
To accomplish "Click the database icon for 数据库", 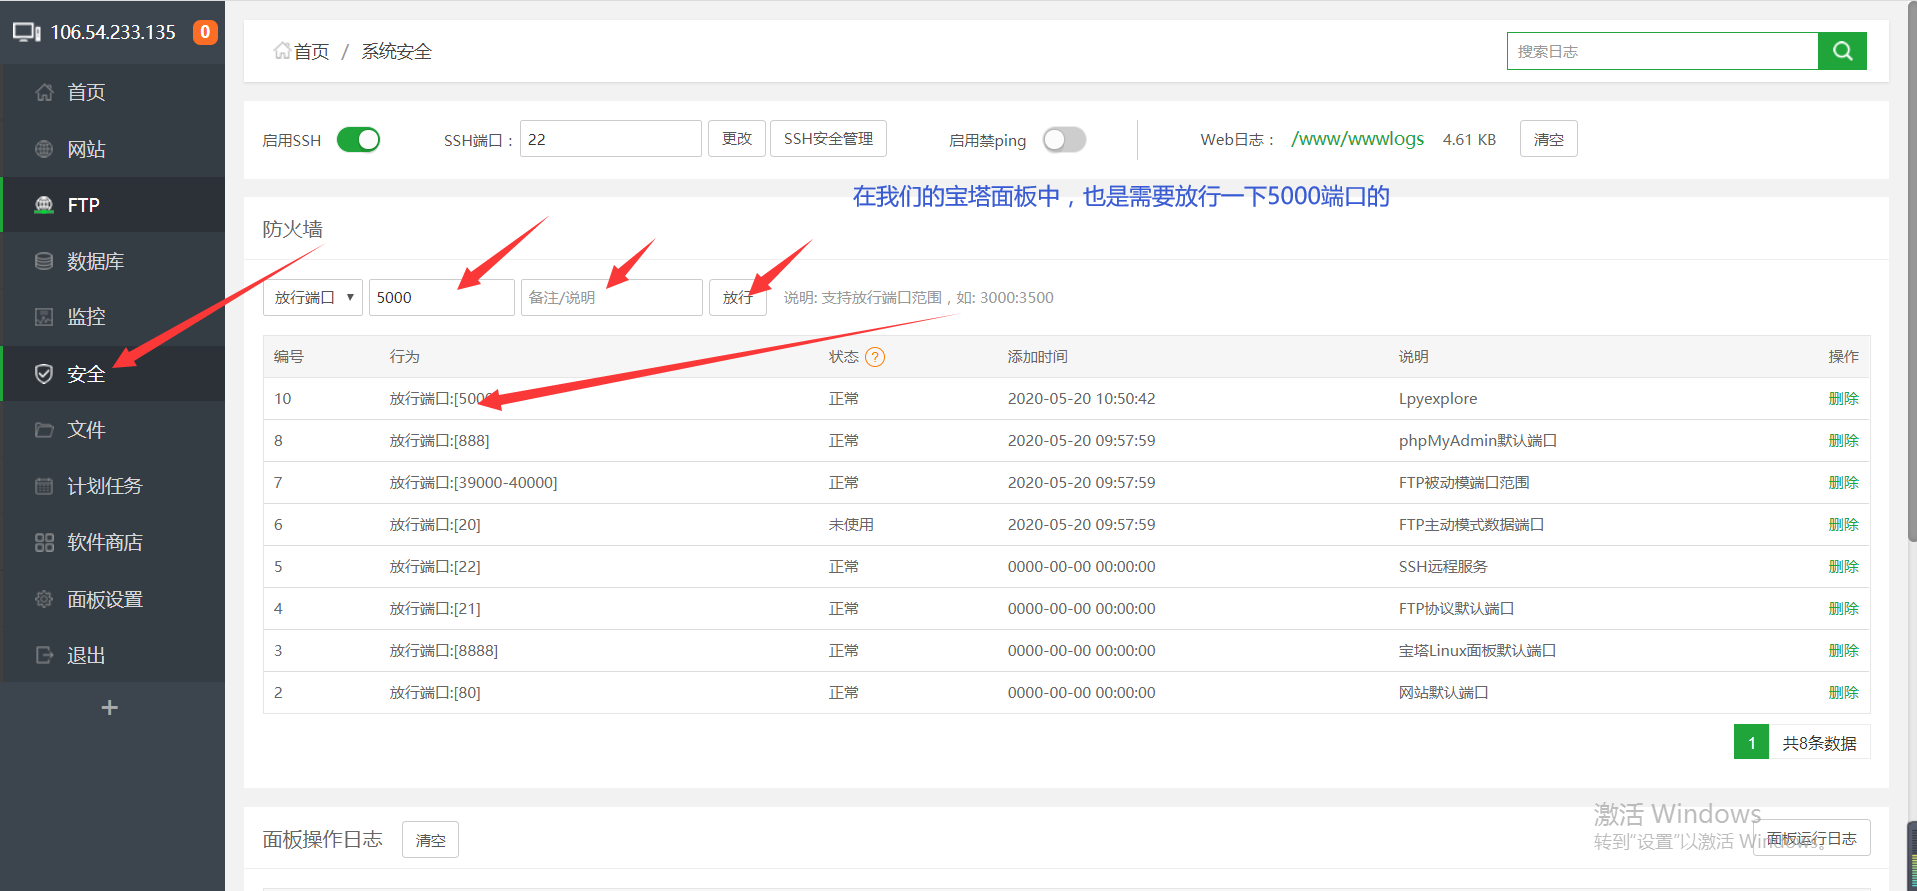I will pos(44,261).
